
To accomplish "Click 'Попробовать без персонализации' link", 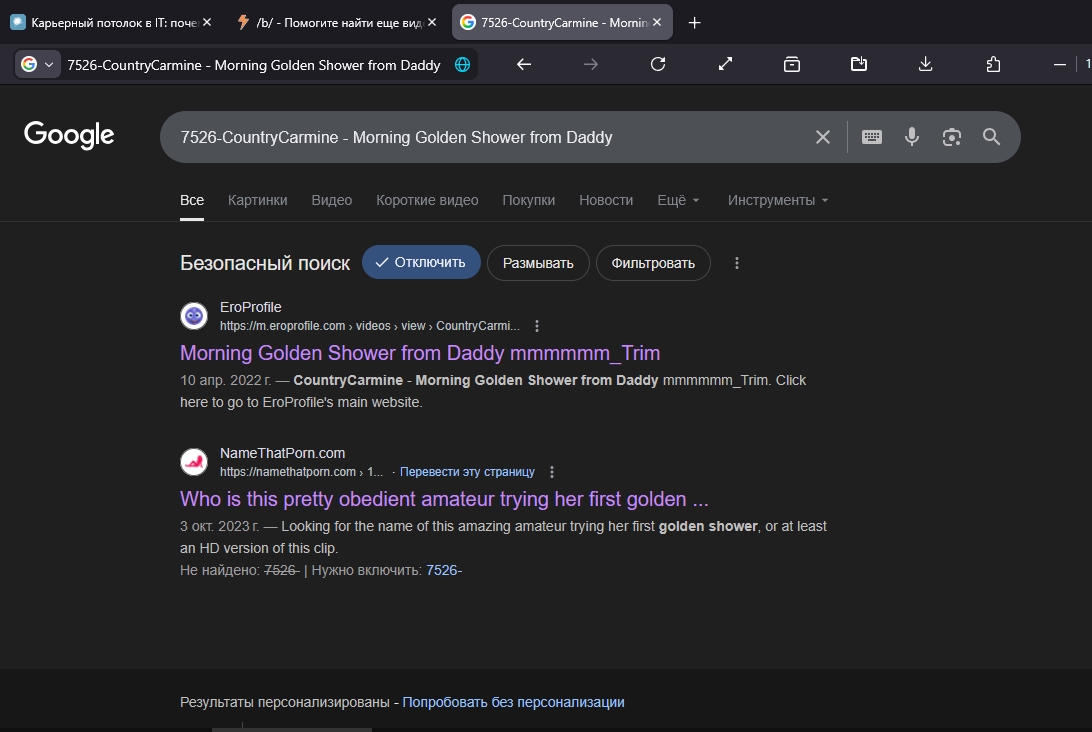I will click(x=513, y=702).
